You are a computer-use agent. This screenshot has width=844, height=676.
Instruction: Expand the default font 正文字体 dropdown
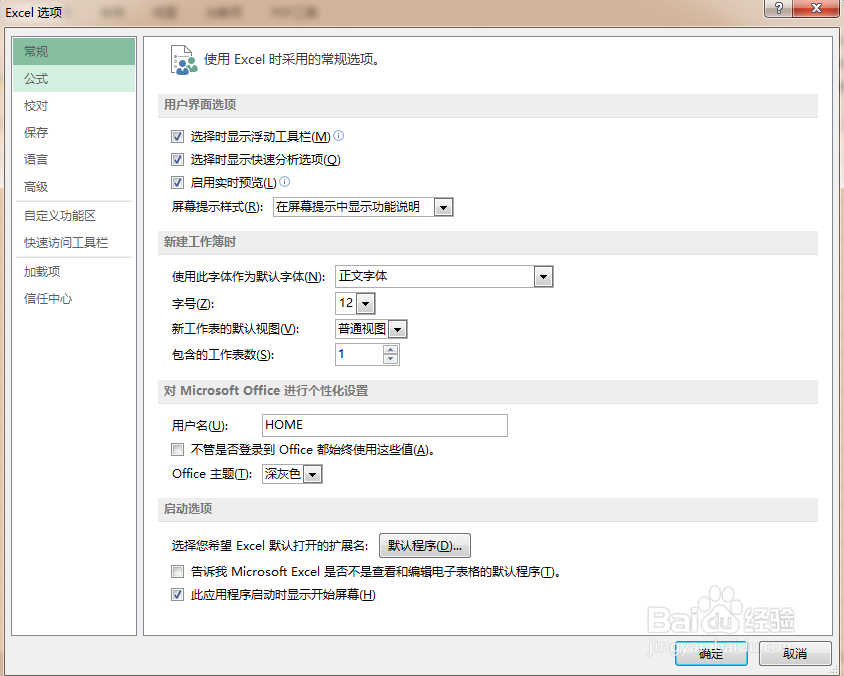tap(543, 277)
